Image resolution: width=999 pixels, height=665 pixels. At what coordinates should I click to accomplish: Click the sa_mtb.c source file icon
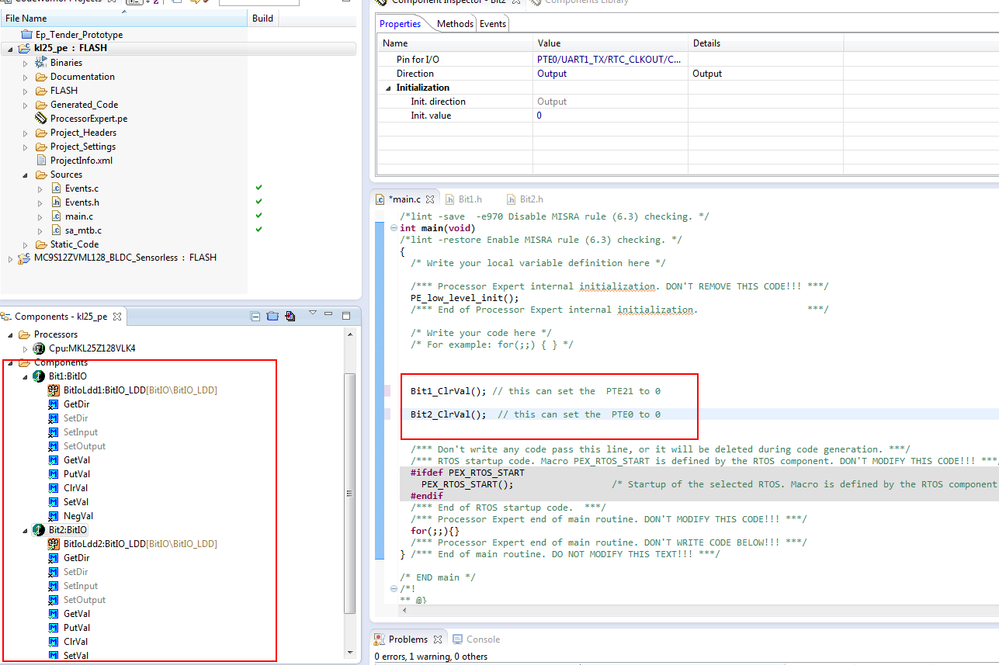(56, 231)
